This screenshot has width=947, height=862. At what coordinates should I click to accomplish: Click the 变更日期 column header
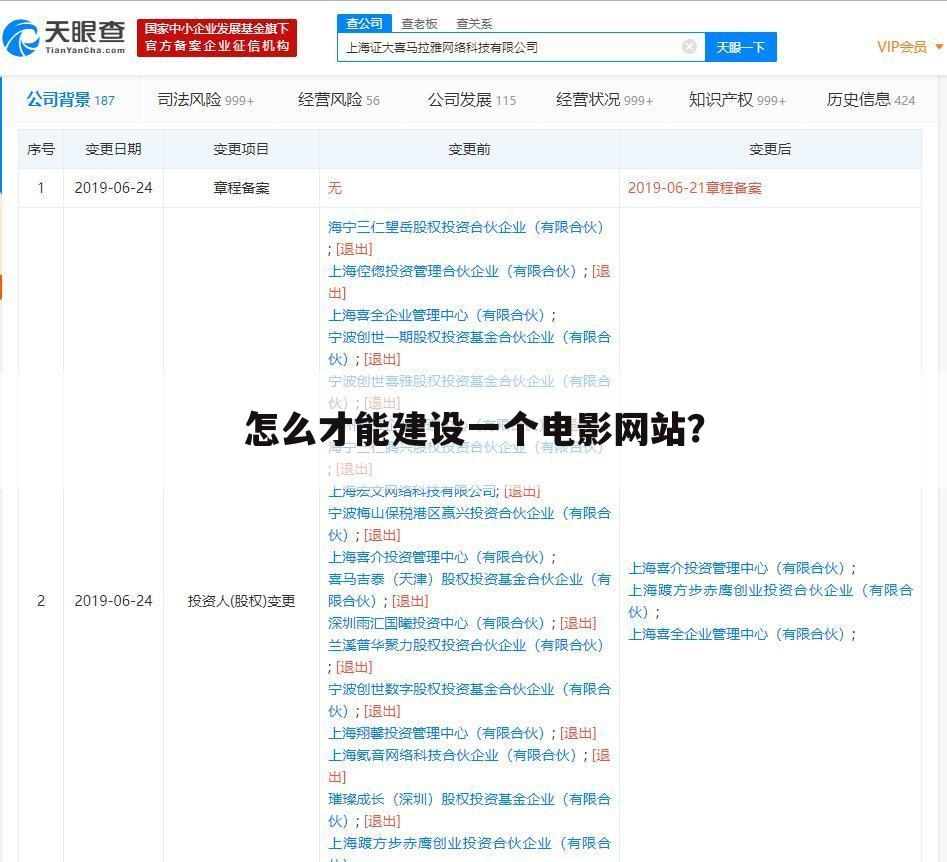tap(113, 149)
